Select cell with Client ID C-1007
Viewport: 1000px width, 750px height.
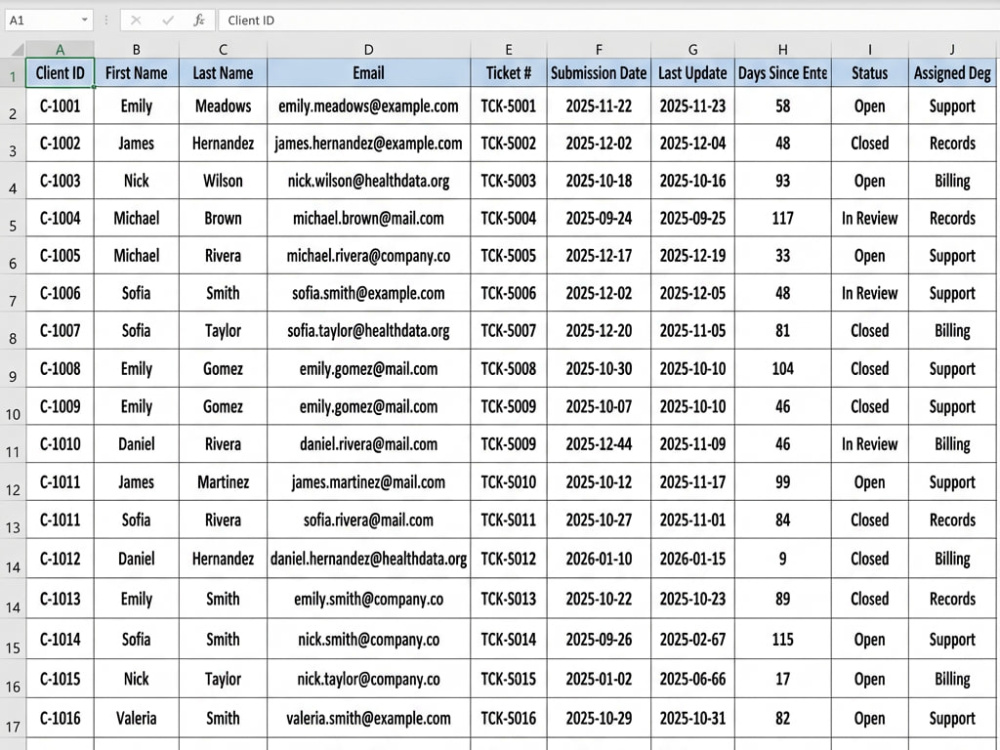(60, 331)
